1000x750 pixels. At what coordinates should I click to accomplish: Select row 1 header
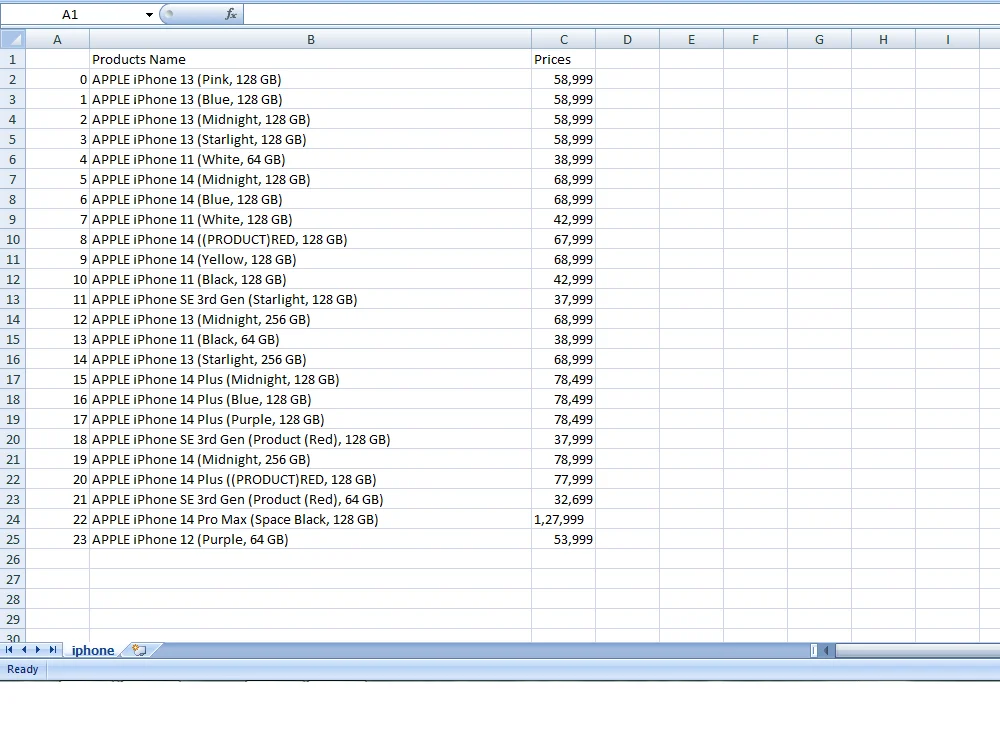pyautogui.click(x=13, y=59)
